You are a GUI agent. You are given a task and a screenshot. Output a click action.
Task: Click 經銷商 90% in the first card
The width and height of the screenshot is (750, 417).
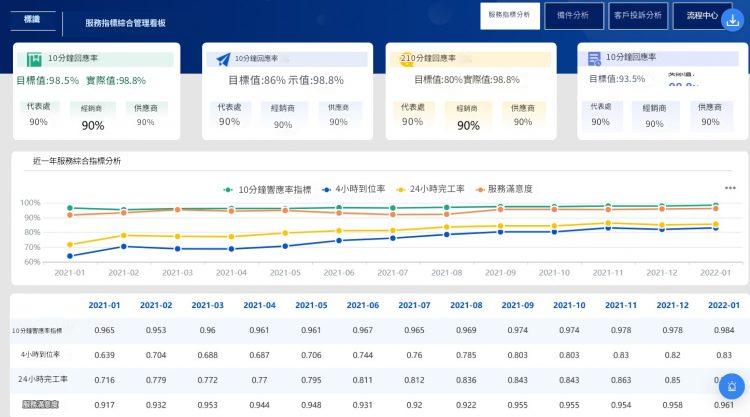[92, 118]
